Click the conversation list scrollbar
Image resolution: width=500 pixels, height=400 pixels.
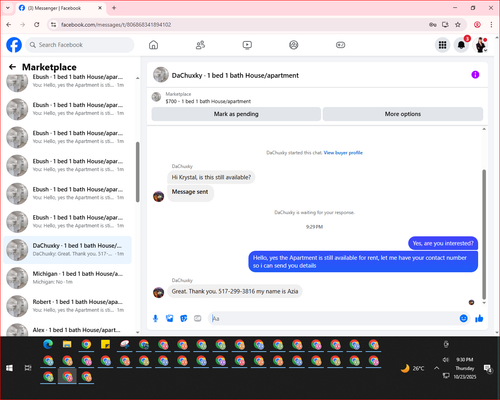coord(137,172)
